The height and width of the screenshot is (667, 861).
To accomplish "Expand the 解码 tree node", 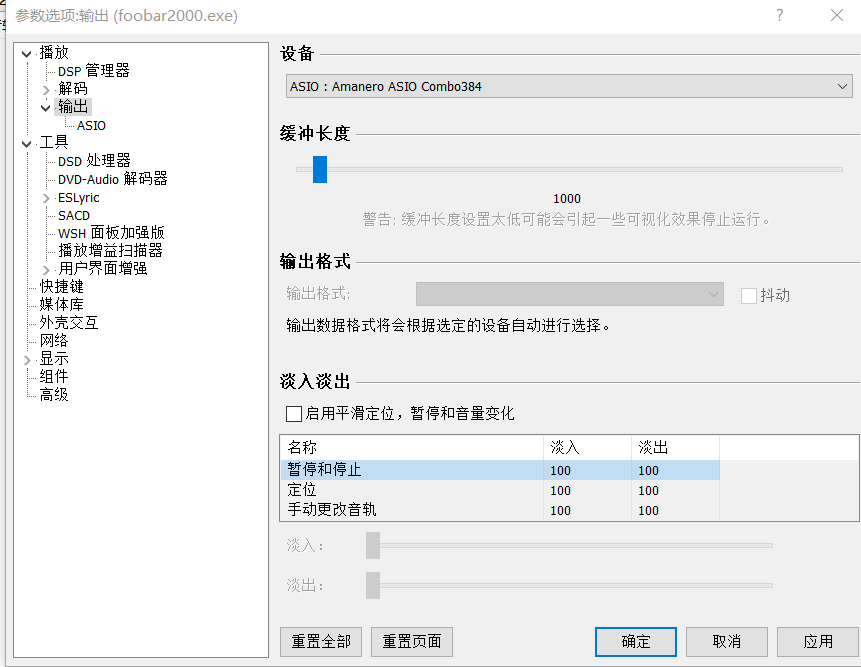I will (46, 89).
